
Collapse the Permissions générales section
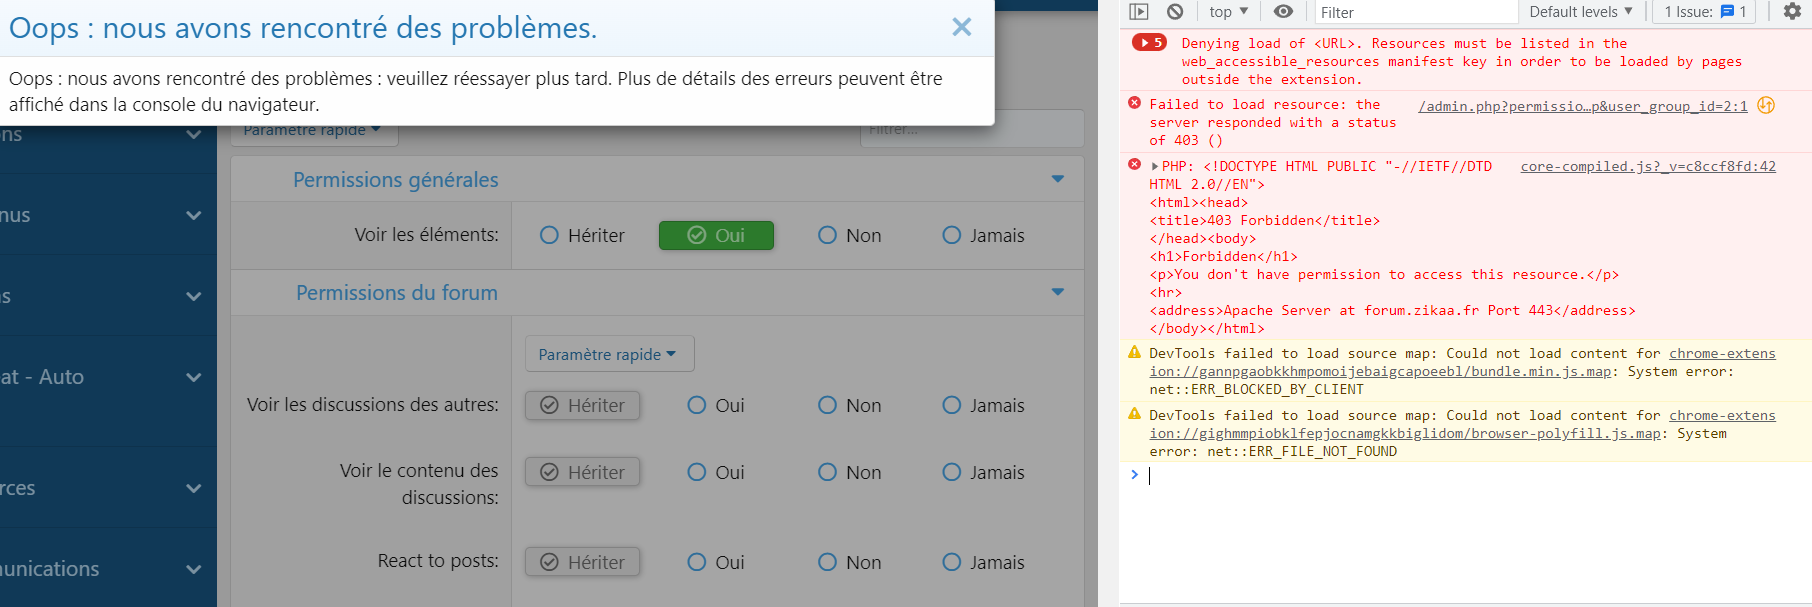[x=1058, y=180]
